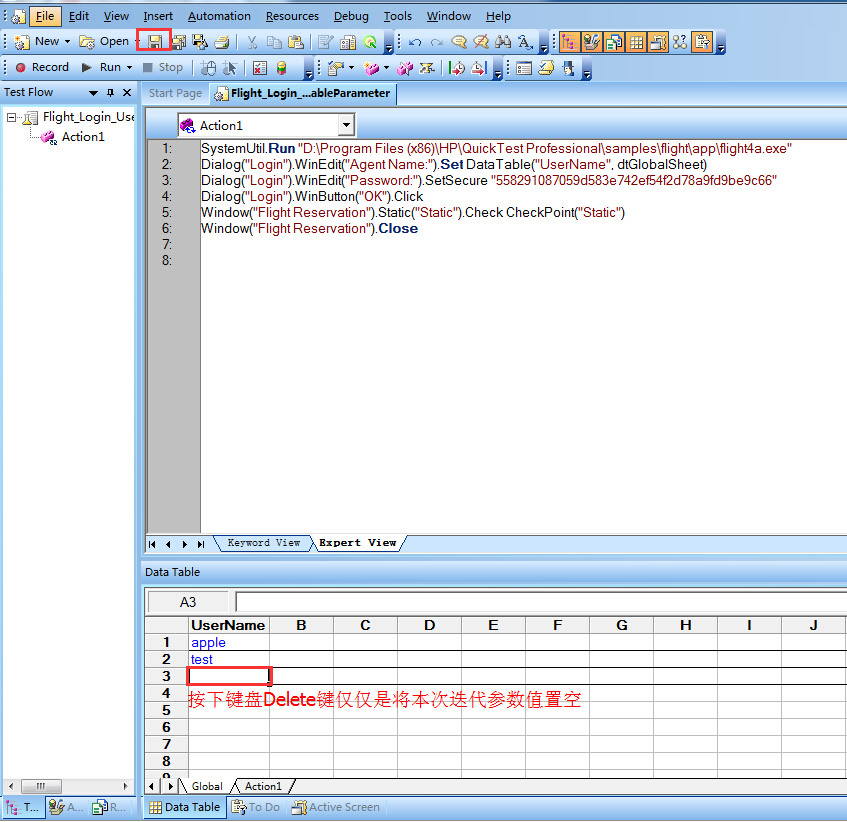The height and width of the screenshot is (822, 847).
Task: Click the Analog Recording mouse icon
Action: coord(208,68)
